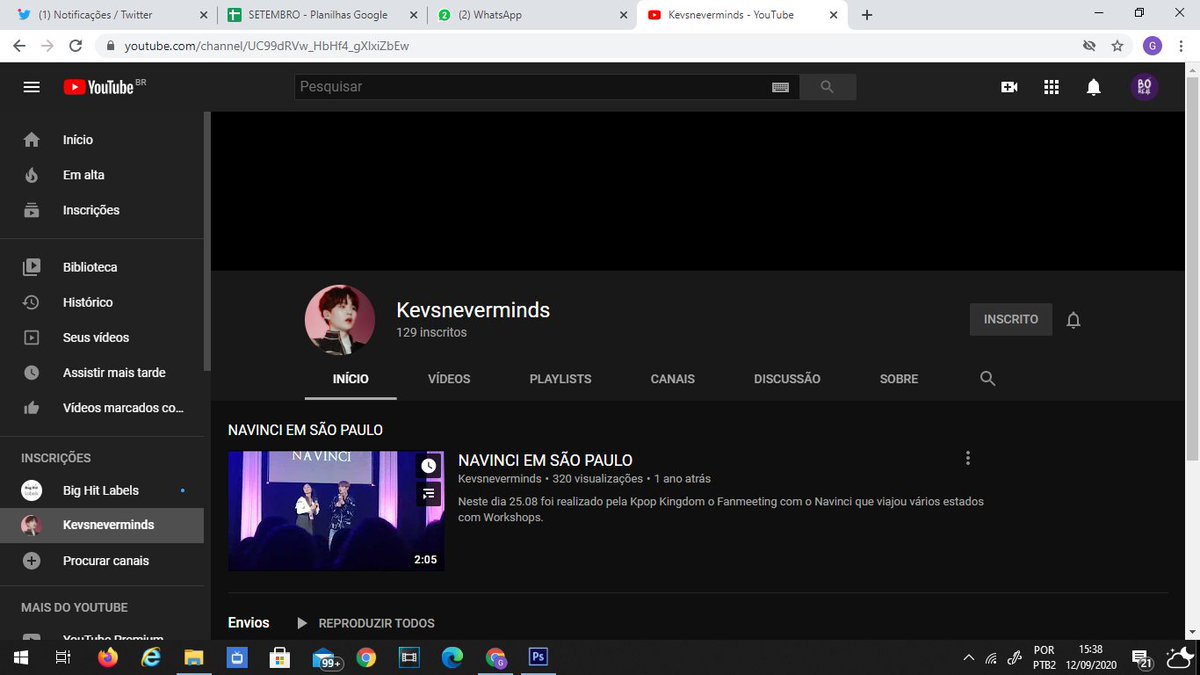
Task: Click Kevsneverminds uploader name under video
Action: [x=499, y=479]
